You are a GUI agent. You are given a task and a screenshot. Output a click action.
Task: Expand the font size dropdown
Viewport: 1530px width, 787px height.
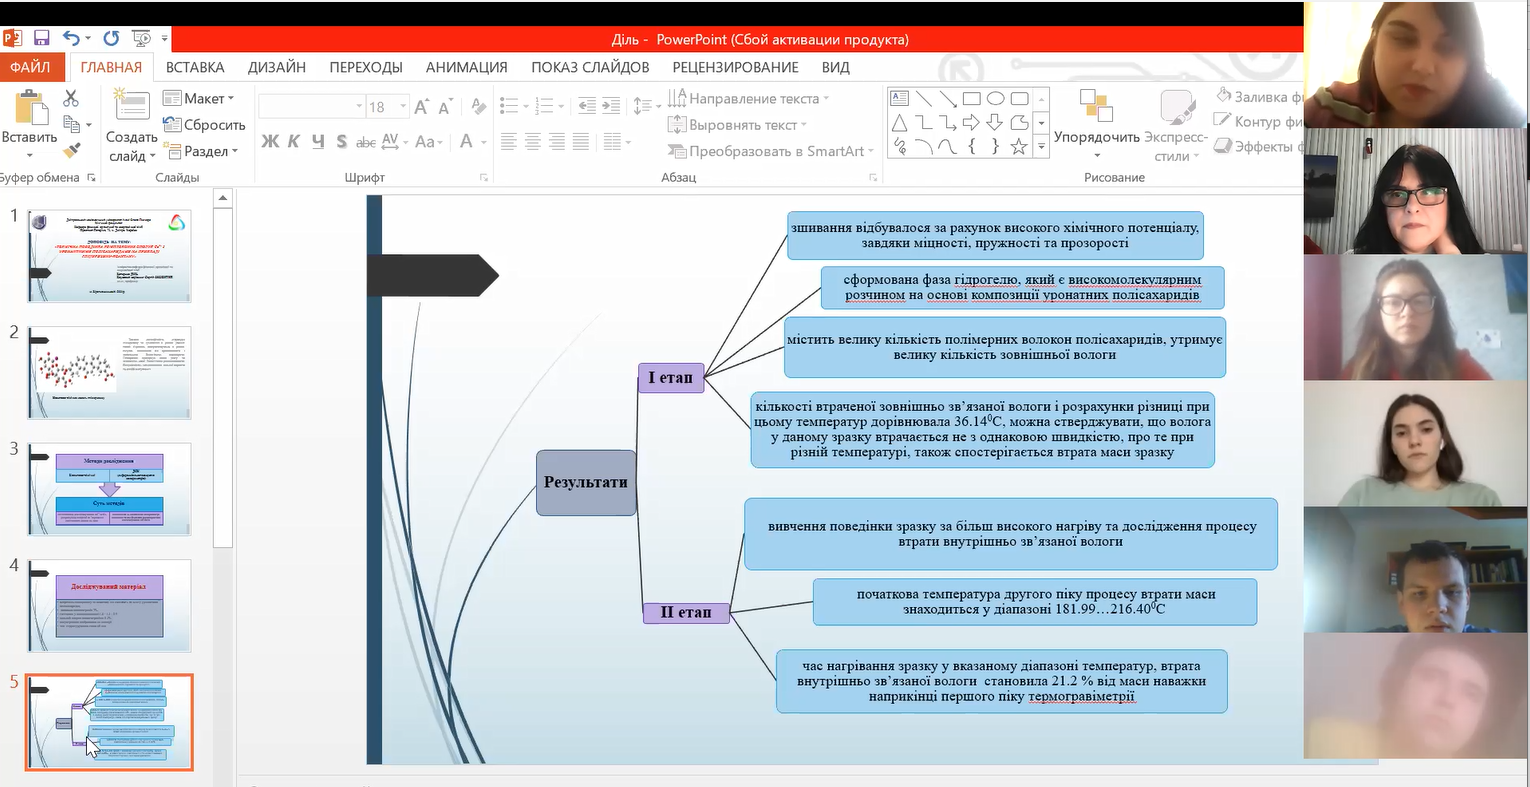403,106
